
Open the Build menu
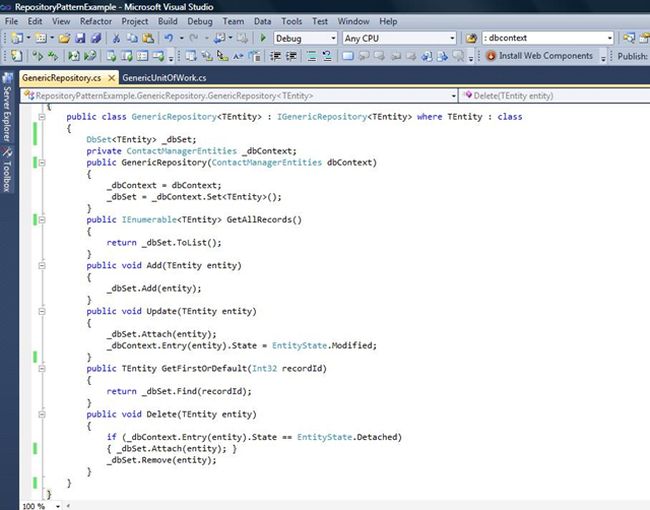pos(167,21)
